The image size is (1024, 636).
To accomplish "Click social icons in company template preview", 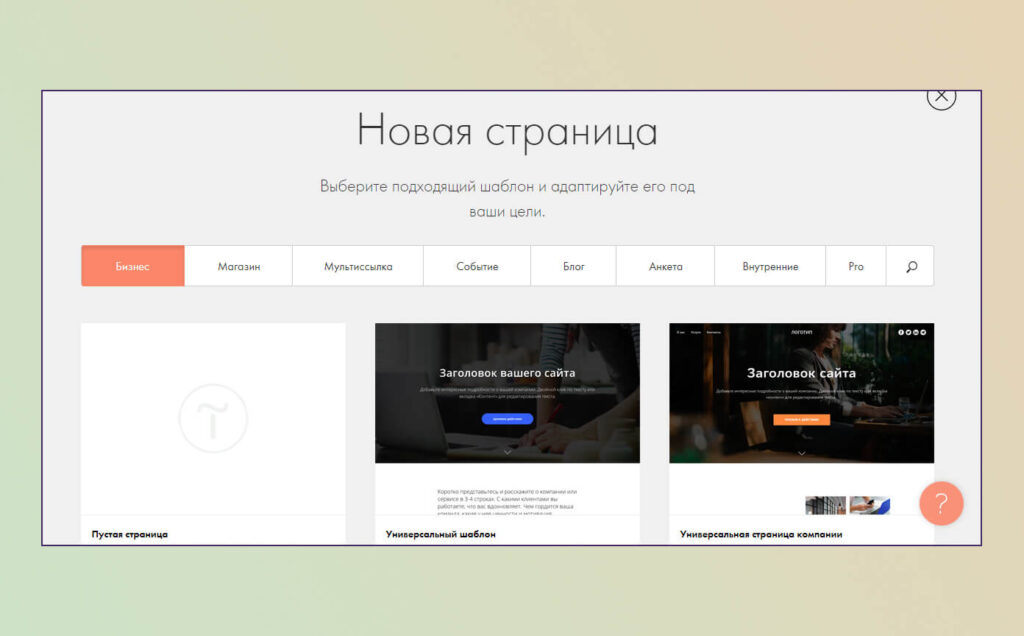I will click(912, 332).
